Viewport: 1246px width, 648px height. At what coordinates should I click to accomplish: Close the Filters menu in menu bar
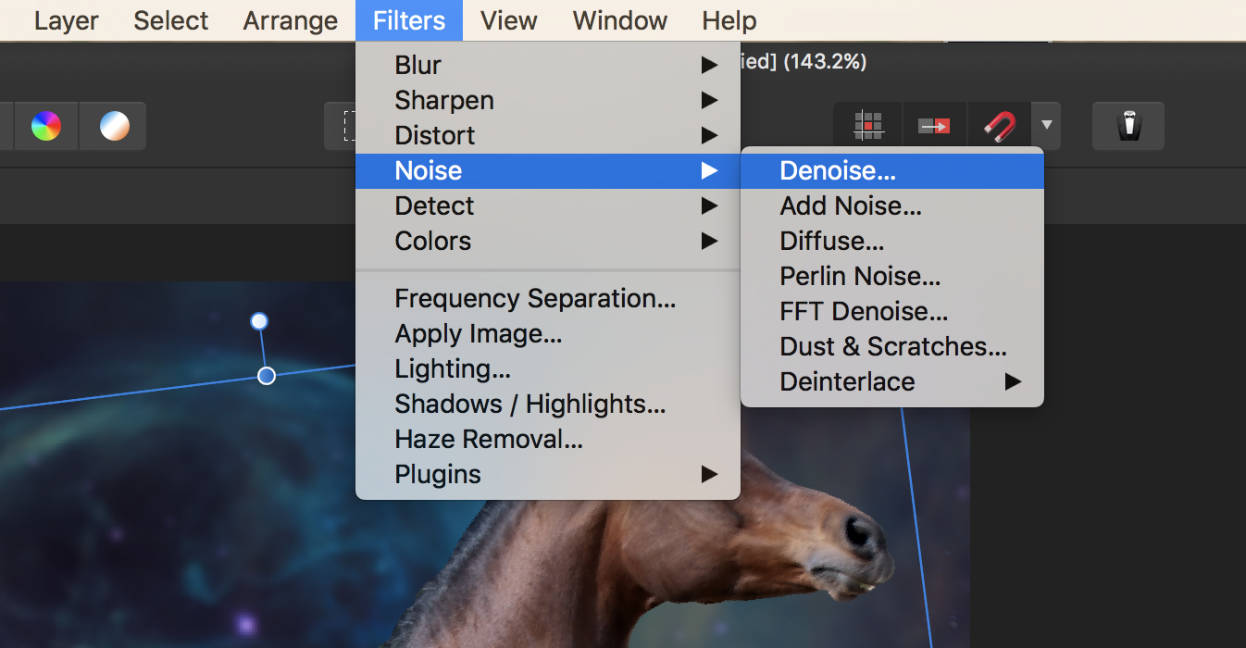[x=409, y=20]
